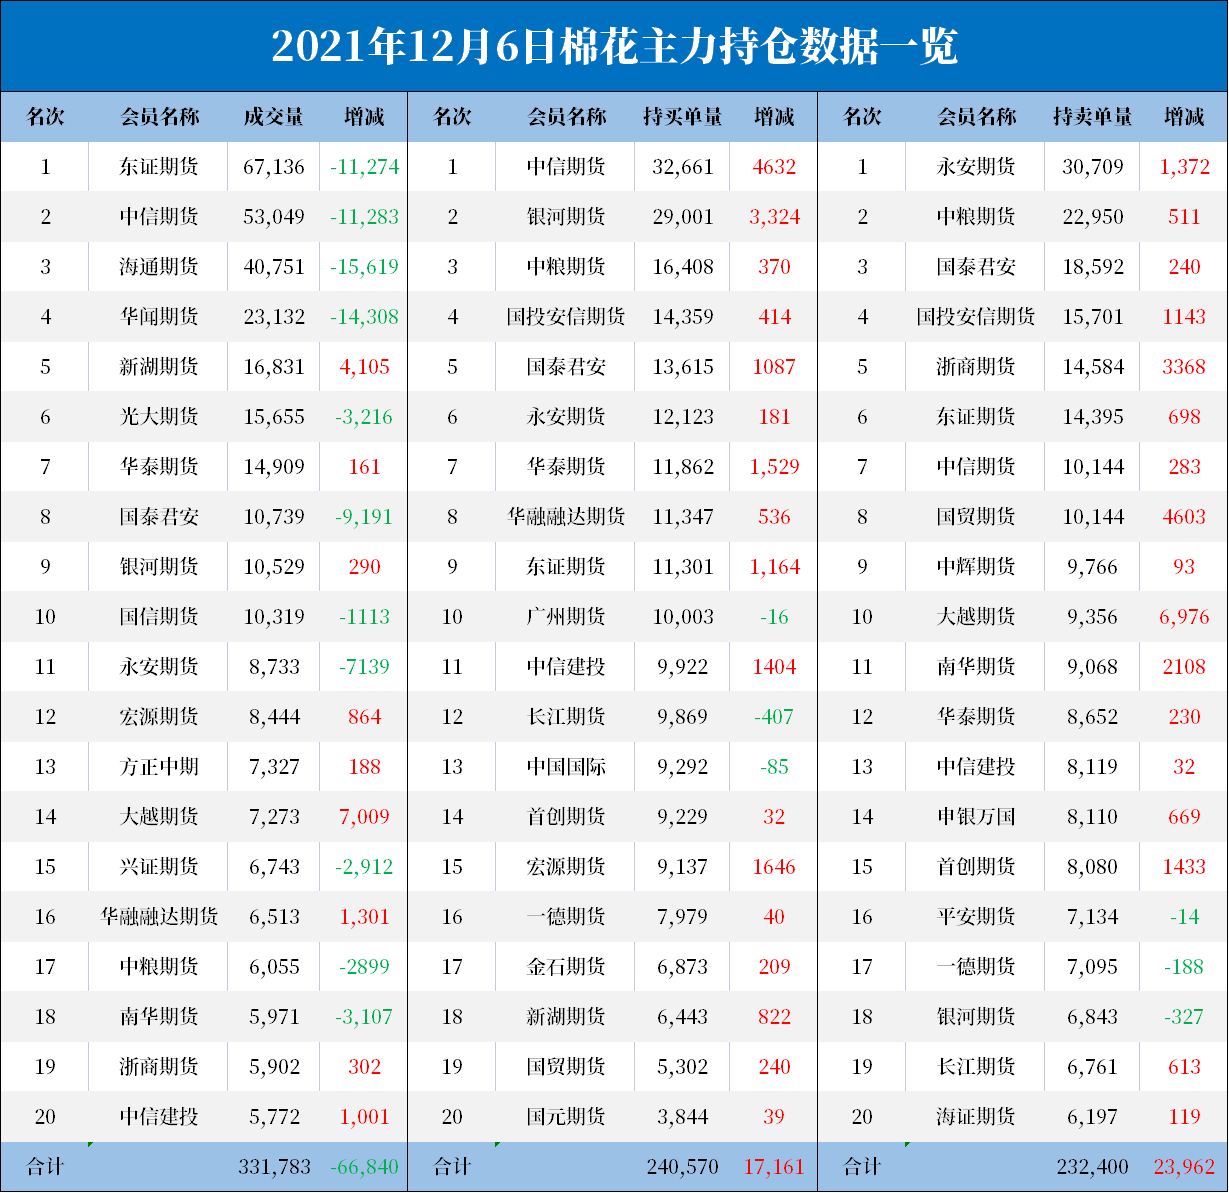Click the red value 3368
Image resolution: width=1229 pixels, height=1193 pixels.
tap(1184, 367)
